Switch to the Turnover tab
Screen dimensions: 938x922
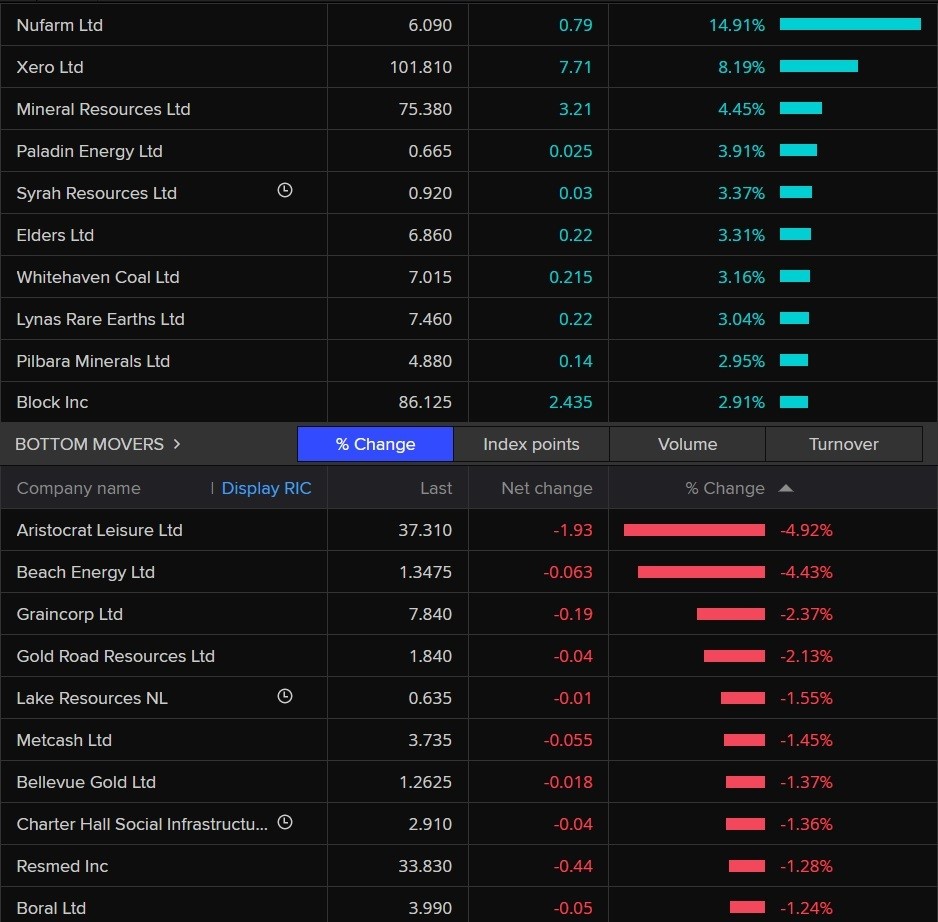pos(843,444)
